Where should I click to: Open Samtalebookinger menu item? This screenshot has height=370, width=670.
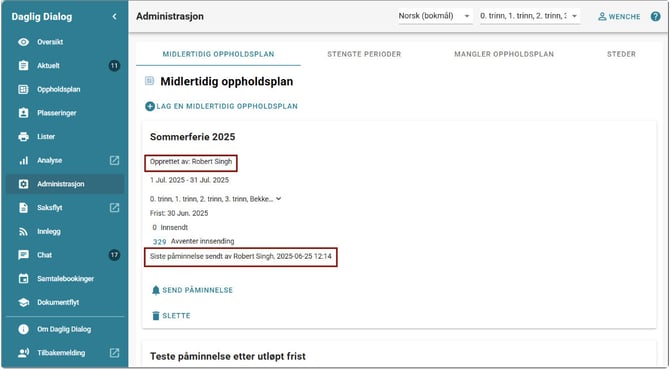pos(65,279)
